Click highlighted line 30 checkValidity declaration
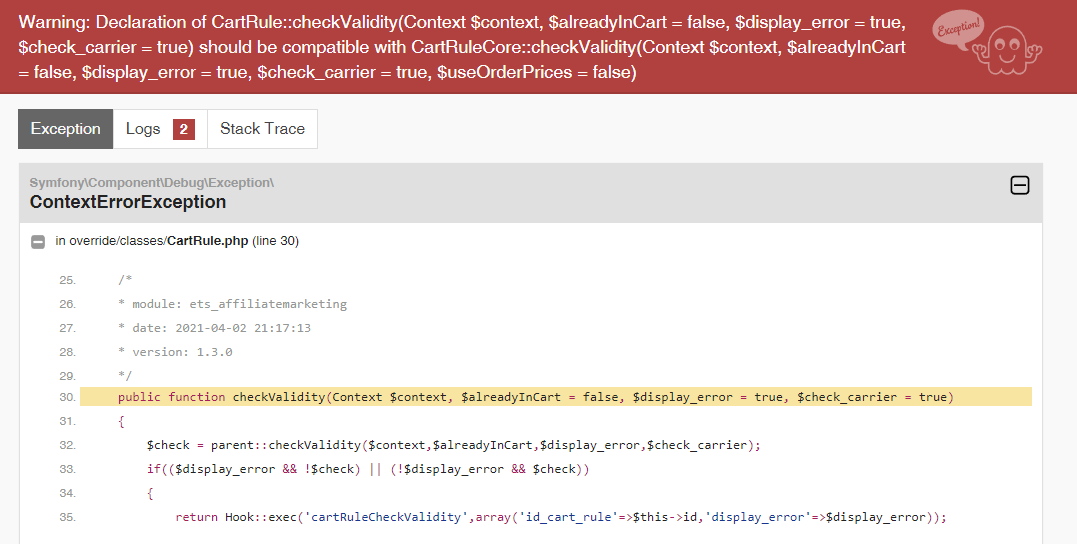 click(556, 397)
